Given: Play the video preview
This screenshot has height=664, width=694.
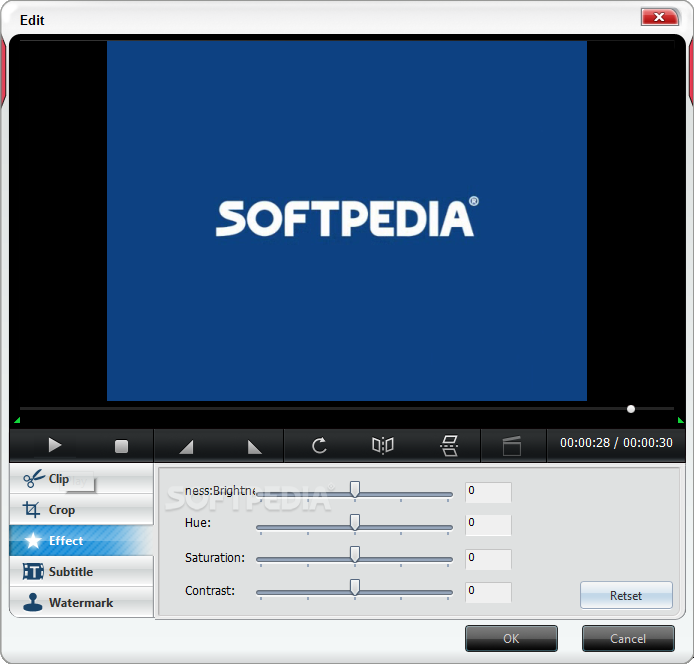Looking at the screenshot, I should (x=55, y=445).
